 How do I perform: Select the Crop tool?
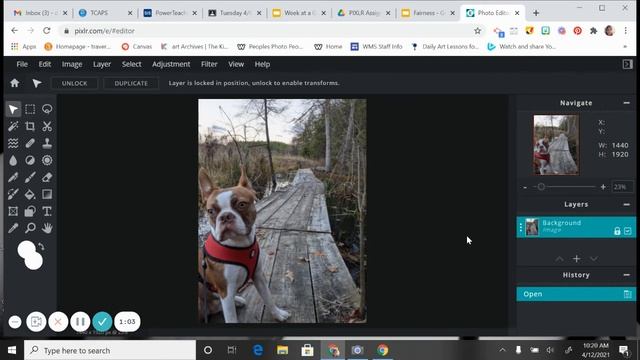click(x=30, y=126)
